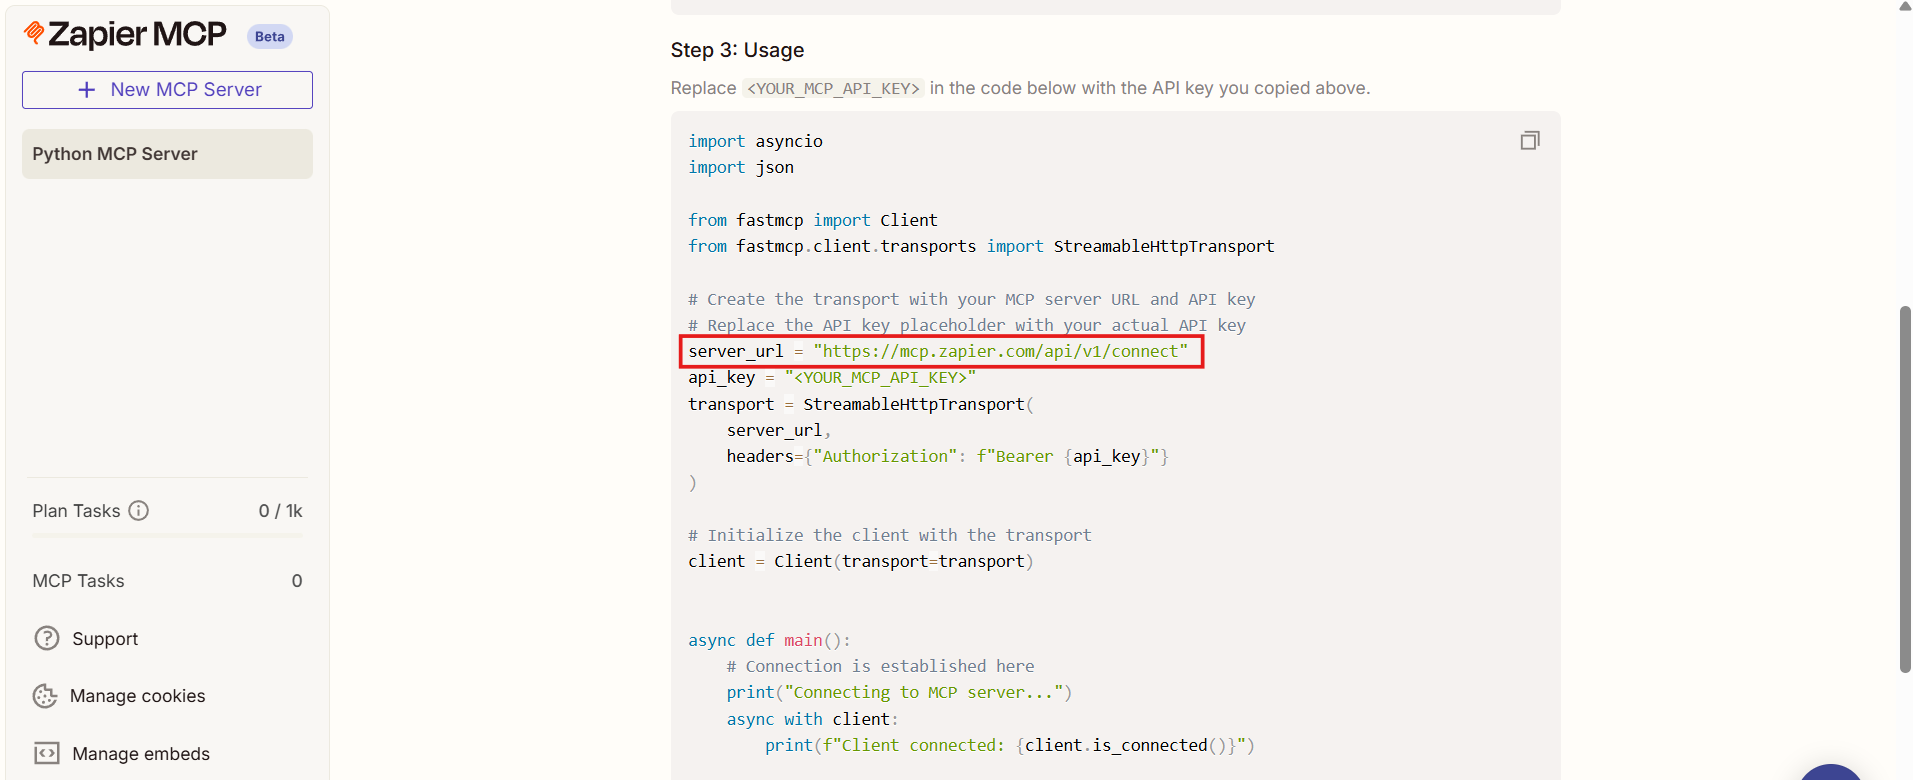Click the vertical scrollbar thumb

[x=1904, y=490]
